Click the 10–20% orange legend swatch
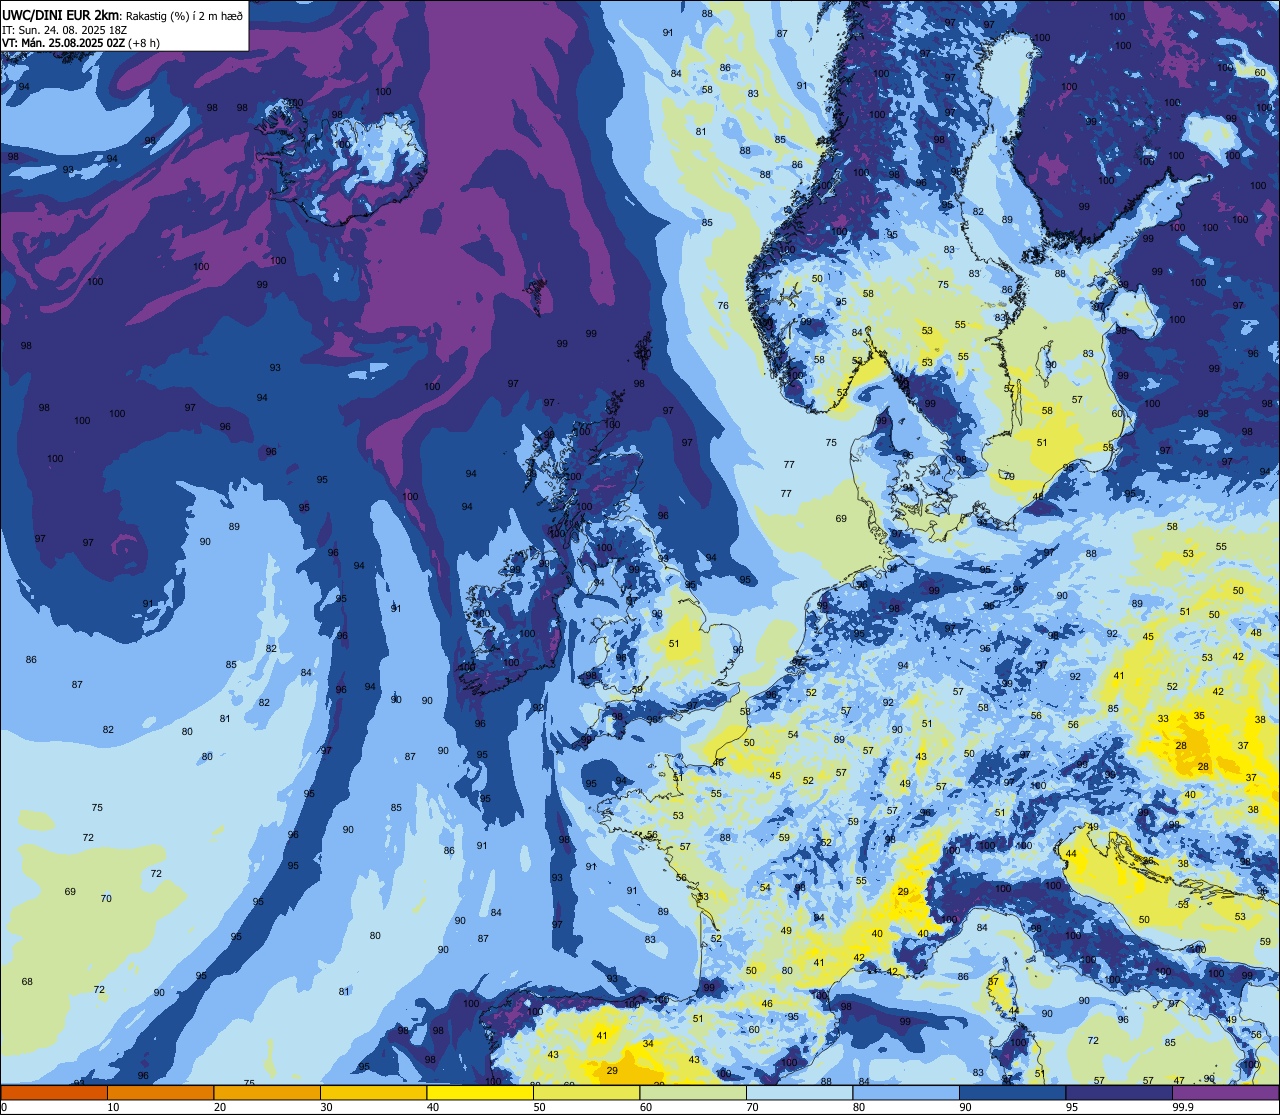Image resolution: width=1280 pixels, height=1115 pixels. click(160, 1092)
